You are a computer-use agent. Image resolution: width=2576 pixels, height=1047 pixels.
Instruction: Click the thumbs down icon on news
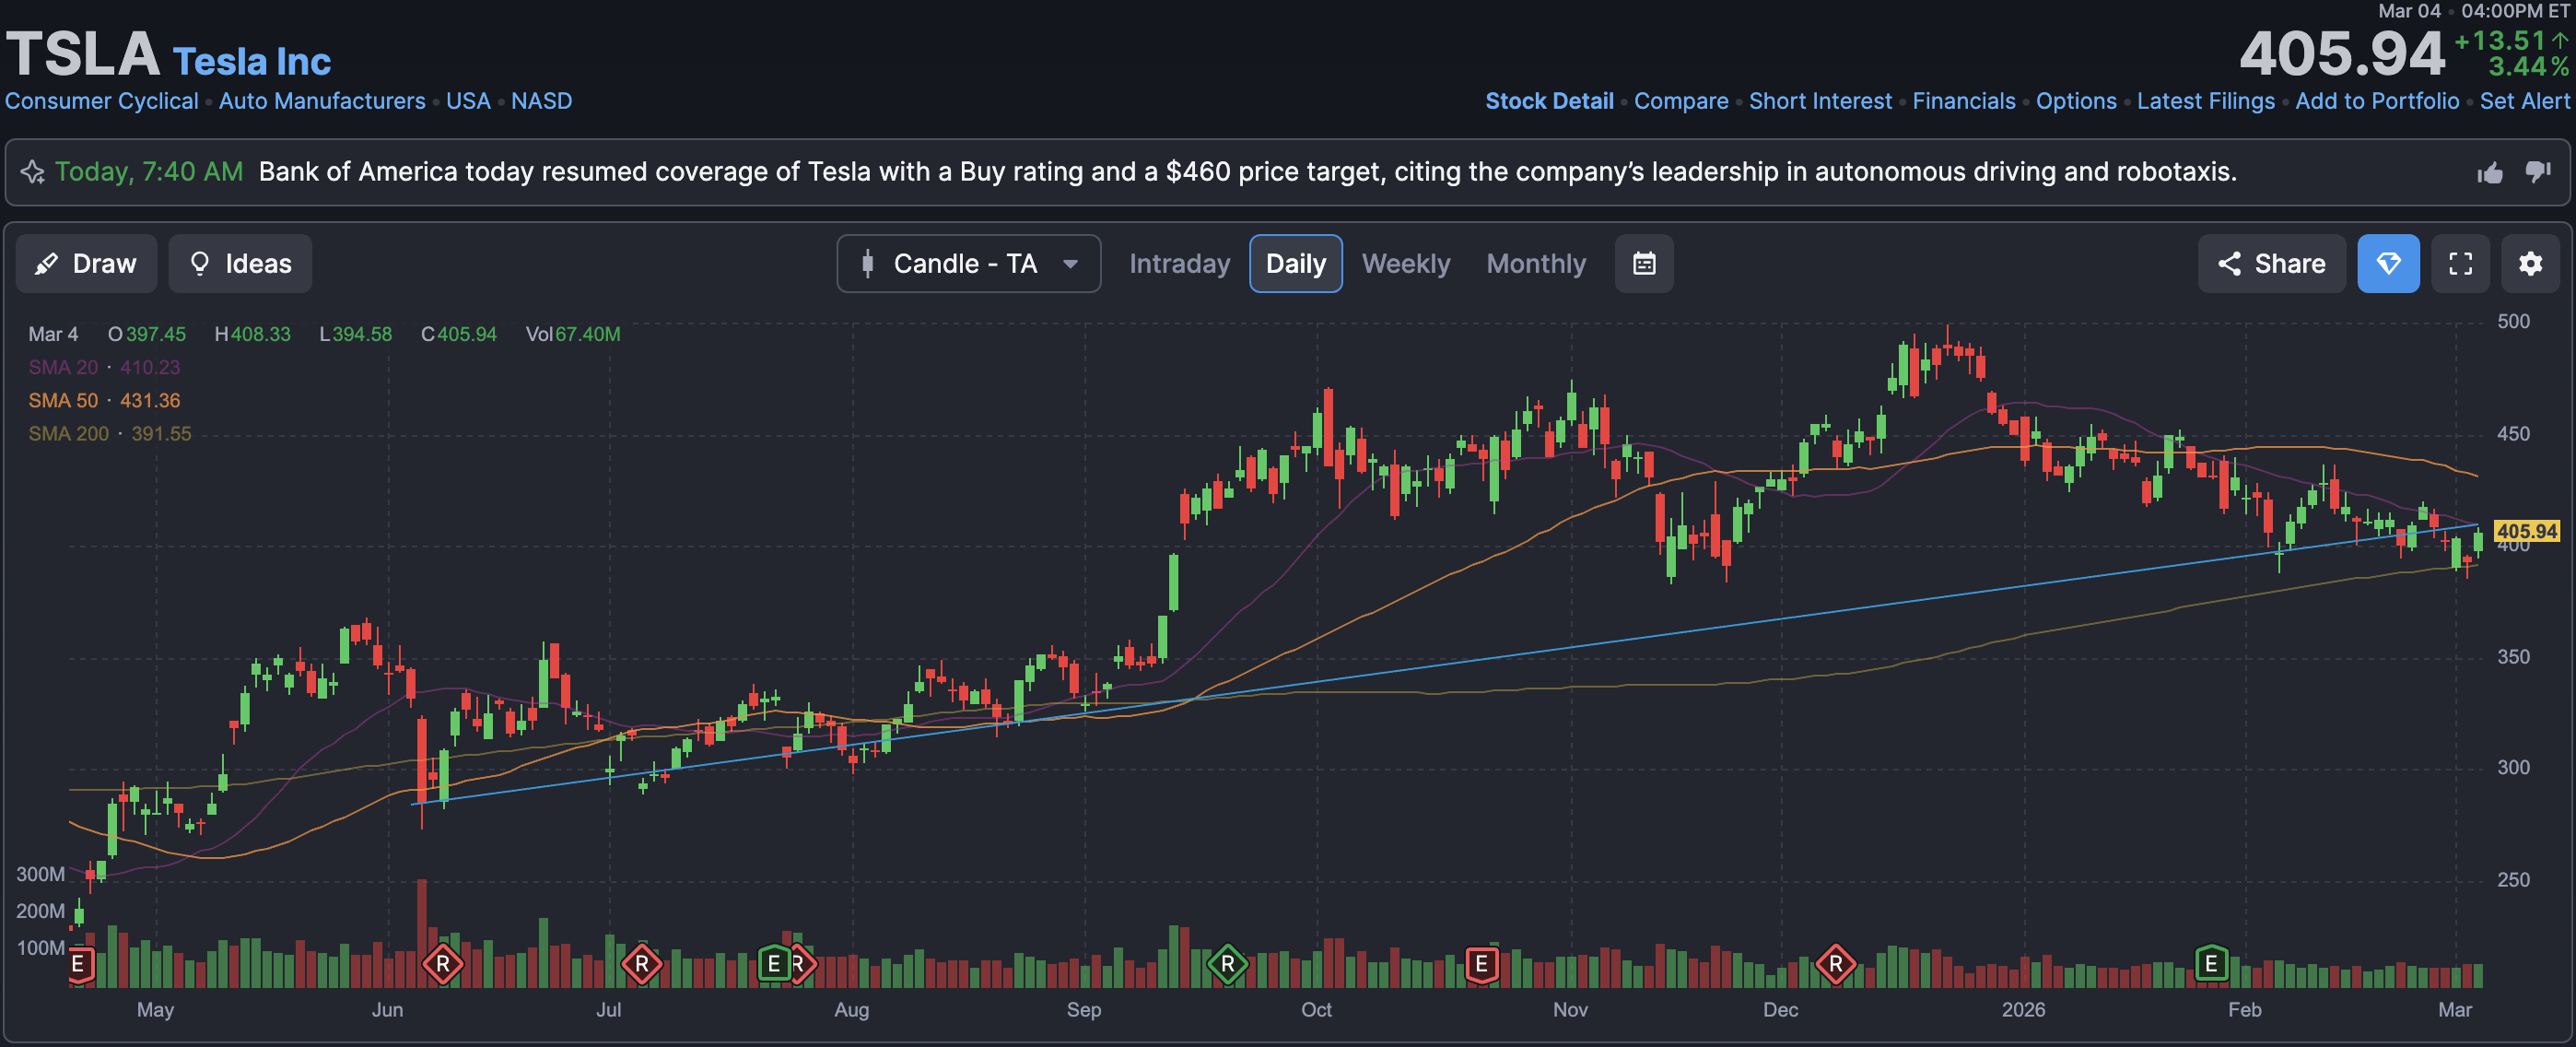pyautogui.click(x=2538, y=172)
